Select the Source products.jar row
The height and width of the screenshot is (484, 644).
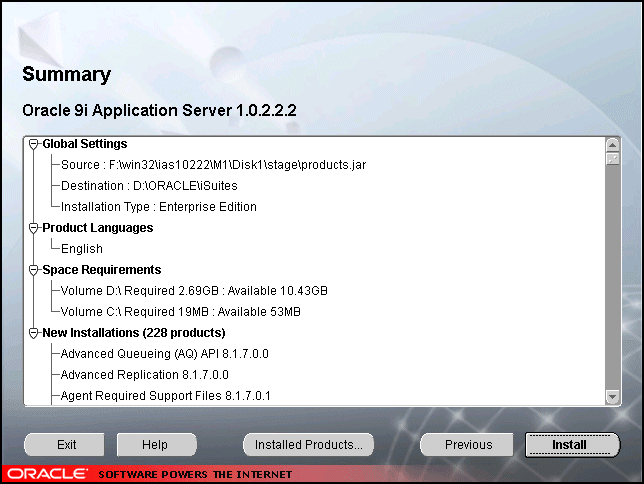pos(213,165)
